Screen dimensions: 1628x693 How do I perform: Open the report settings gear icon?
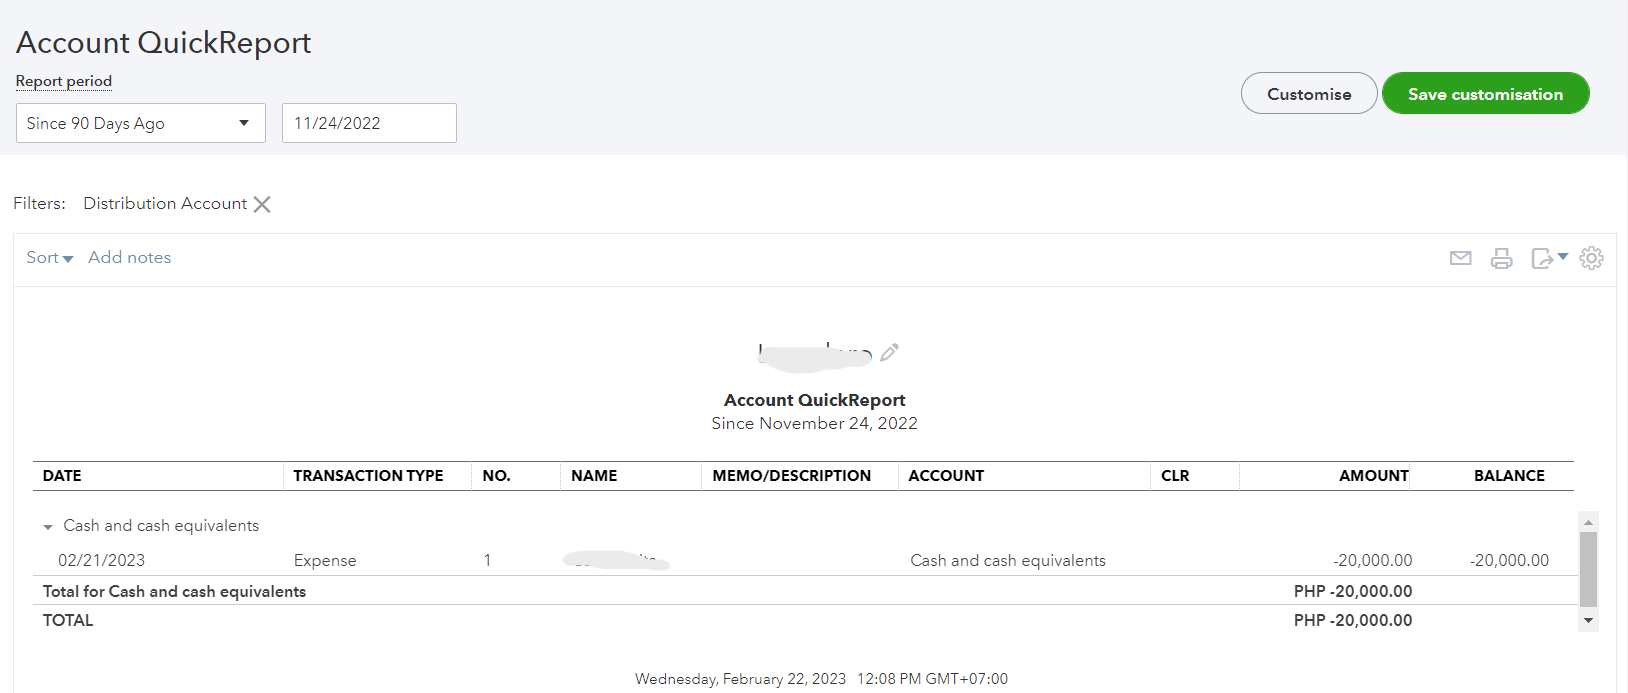1591,258
